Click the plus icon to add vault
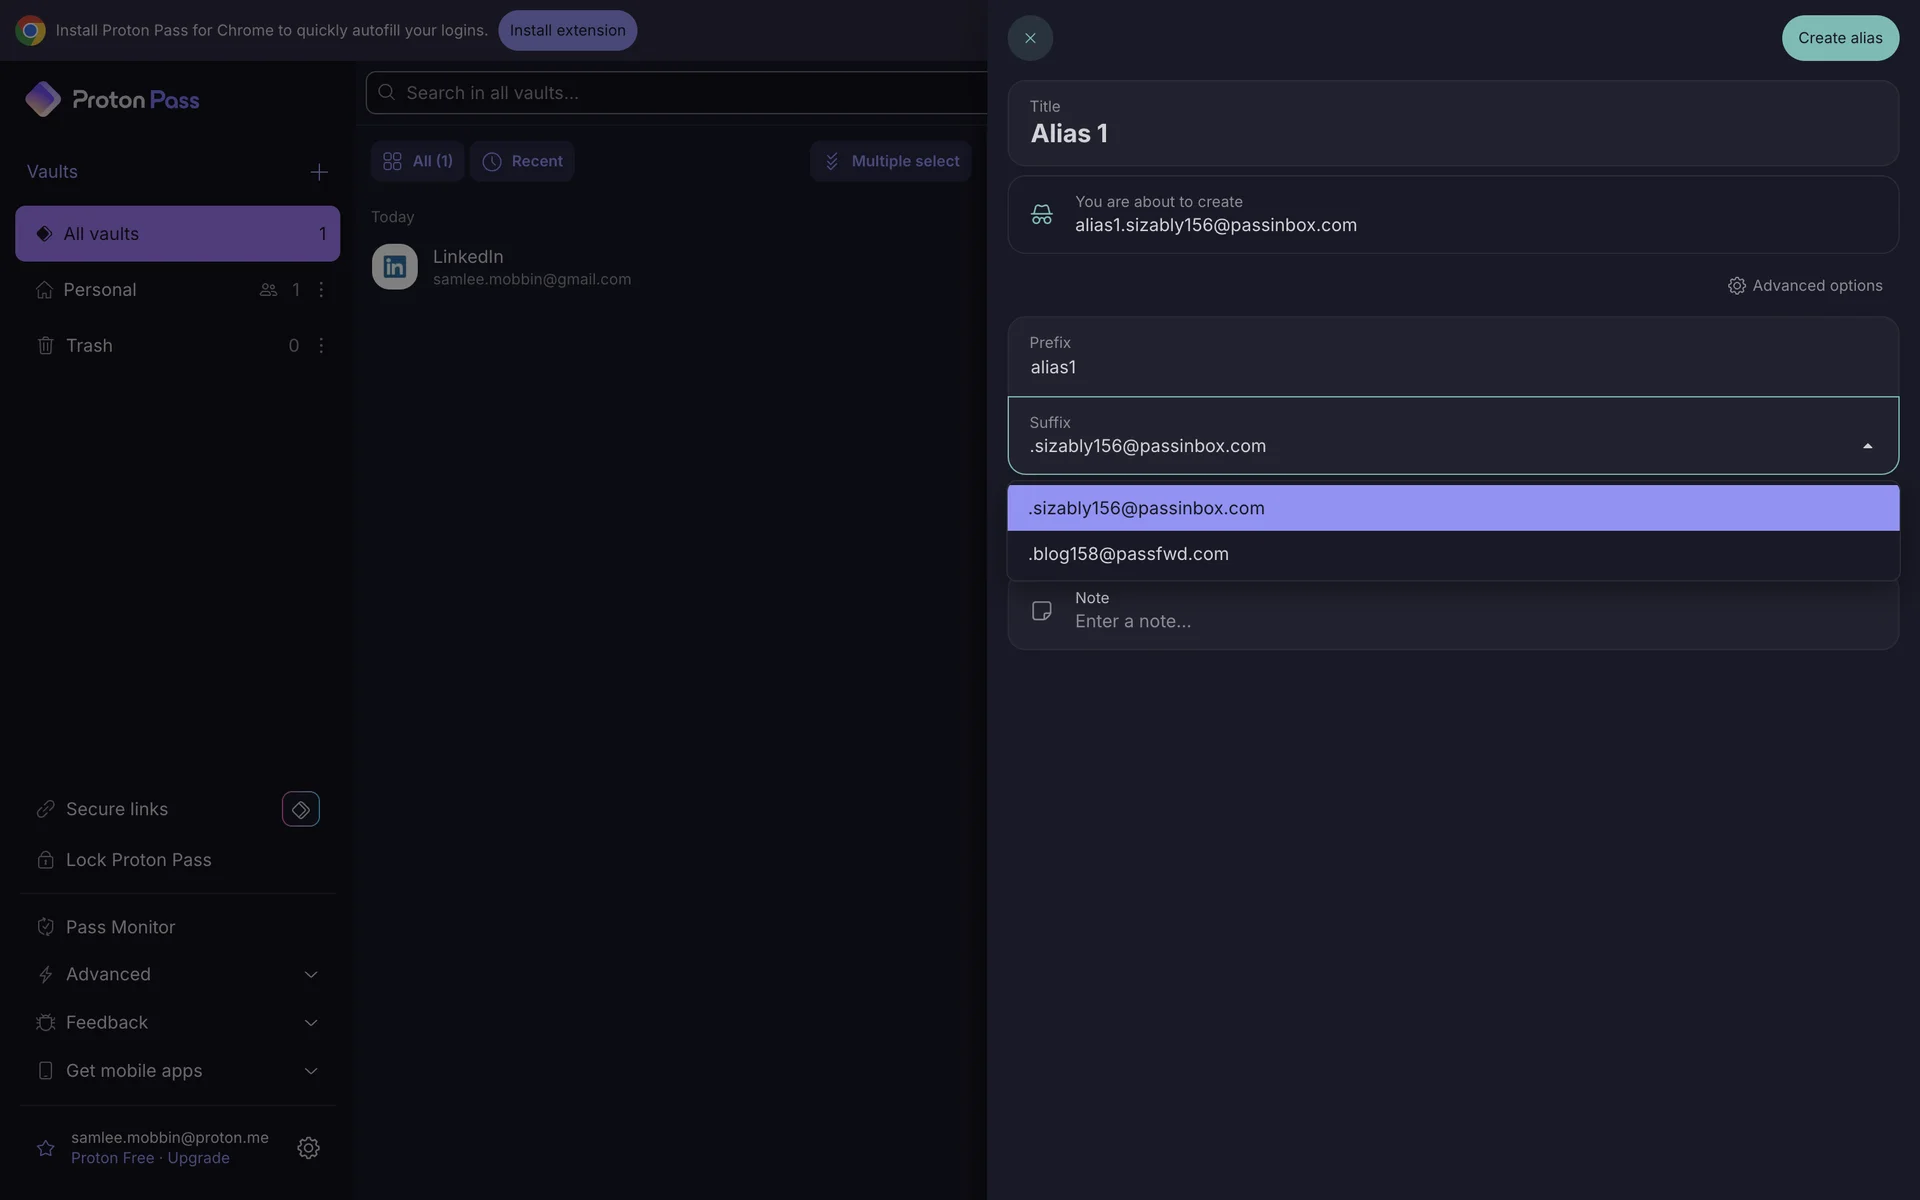This screenshot has height=1200, width=1920. point(319,172)
